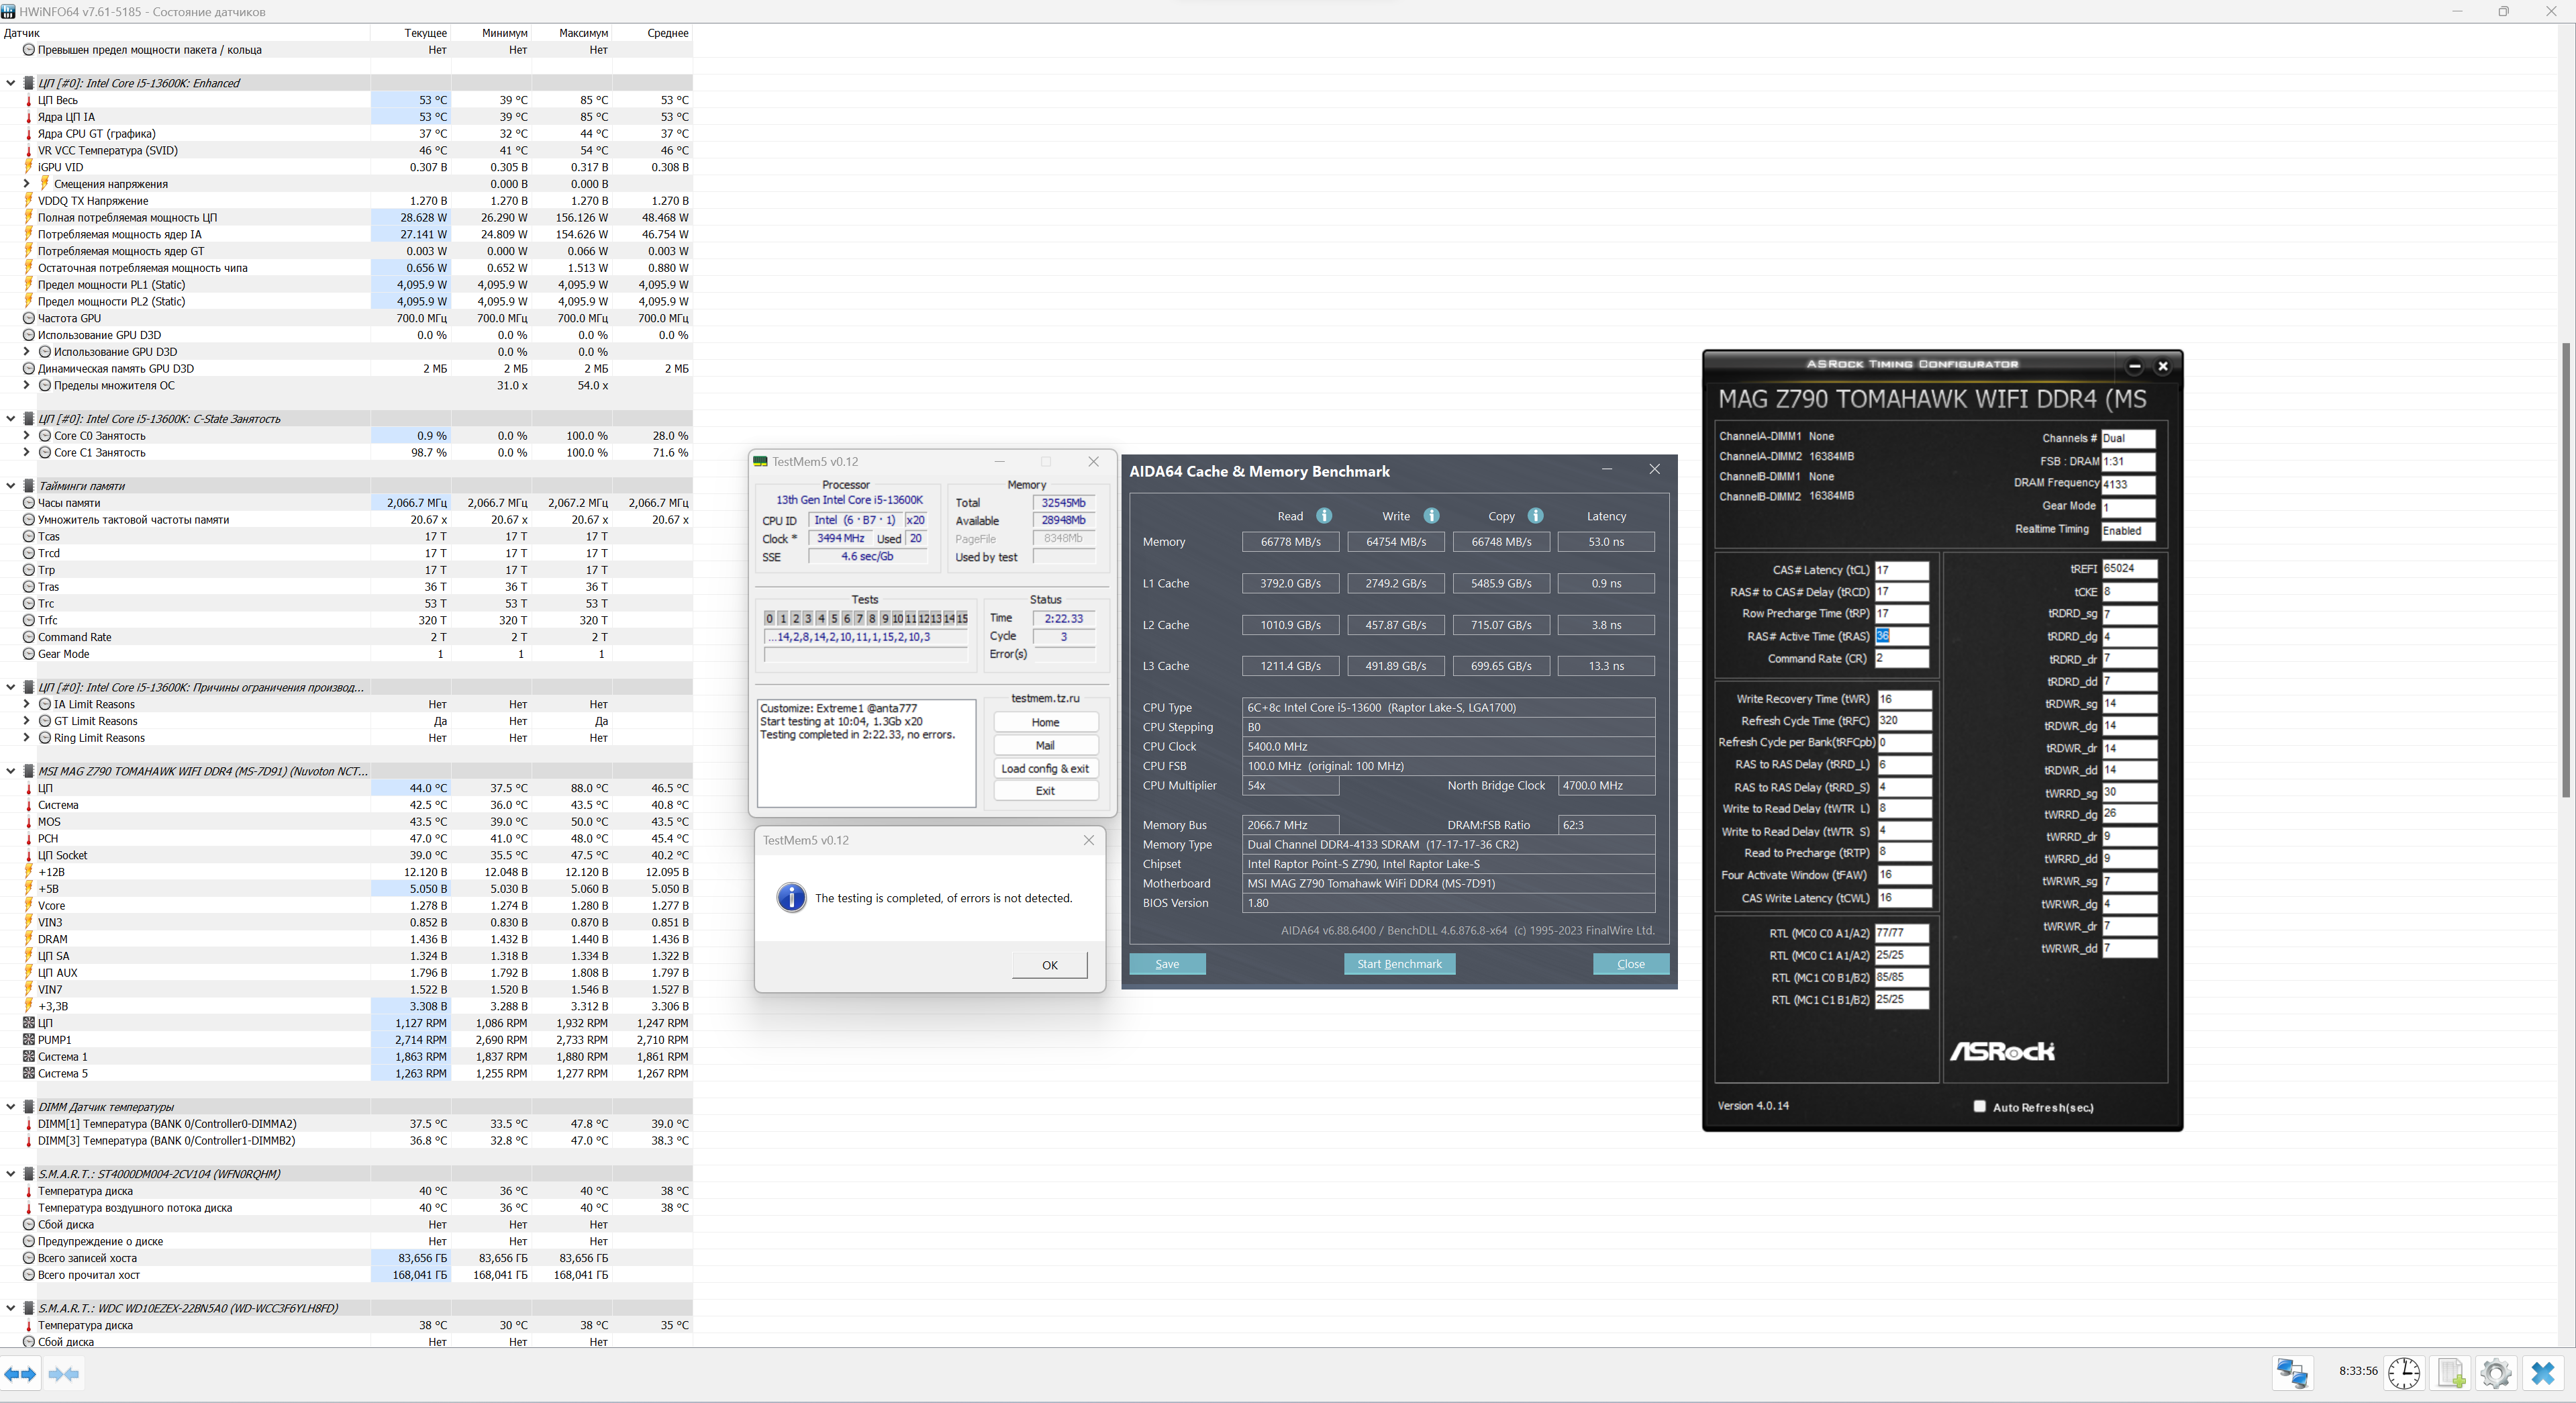The width and height of the screenshot is (2576, 1403).
Task: Open HWiNFO remote network monitoring icon
Action: (2292, 1372)
